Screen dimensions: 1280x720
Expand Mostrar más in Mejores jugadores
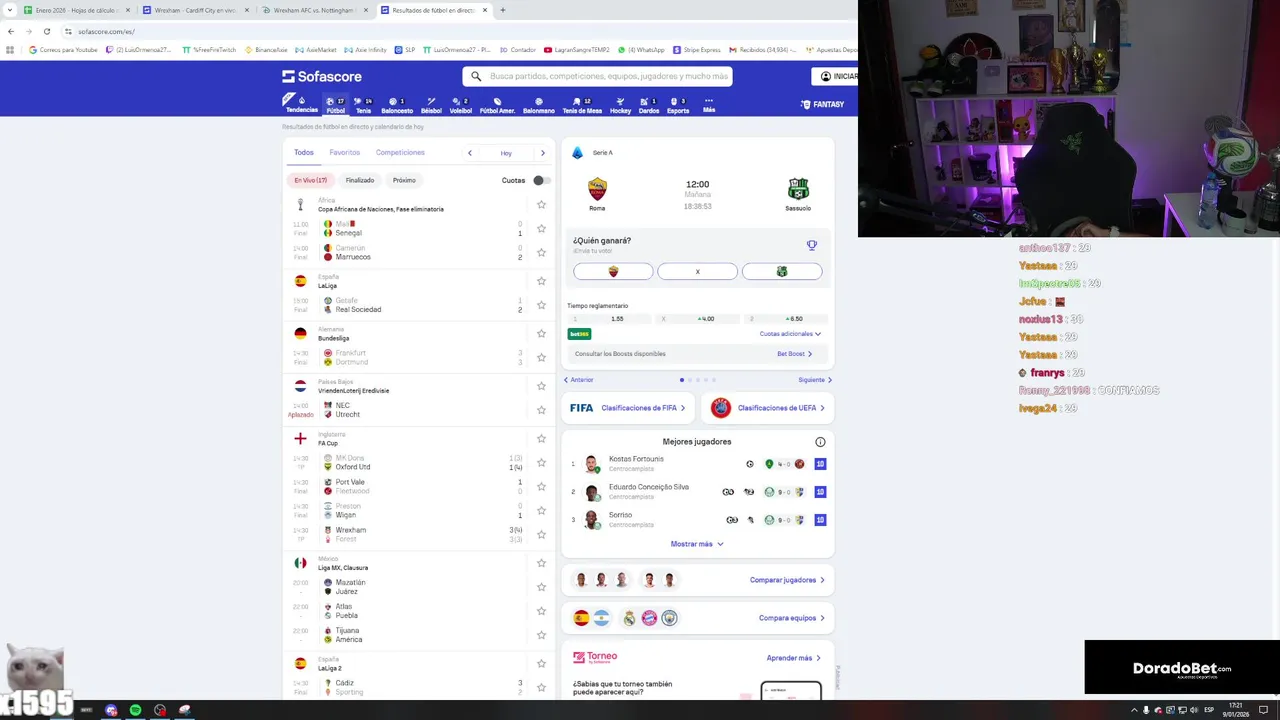(x=697, y=544)
